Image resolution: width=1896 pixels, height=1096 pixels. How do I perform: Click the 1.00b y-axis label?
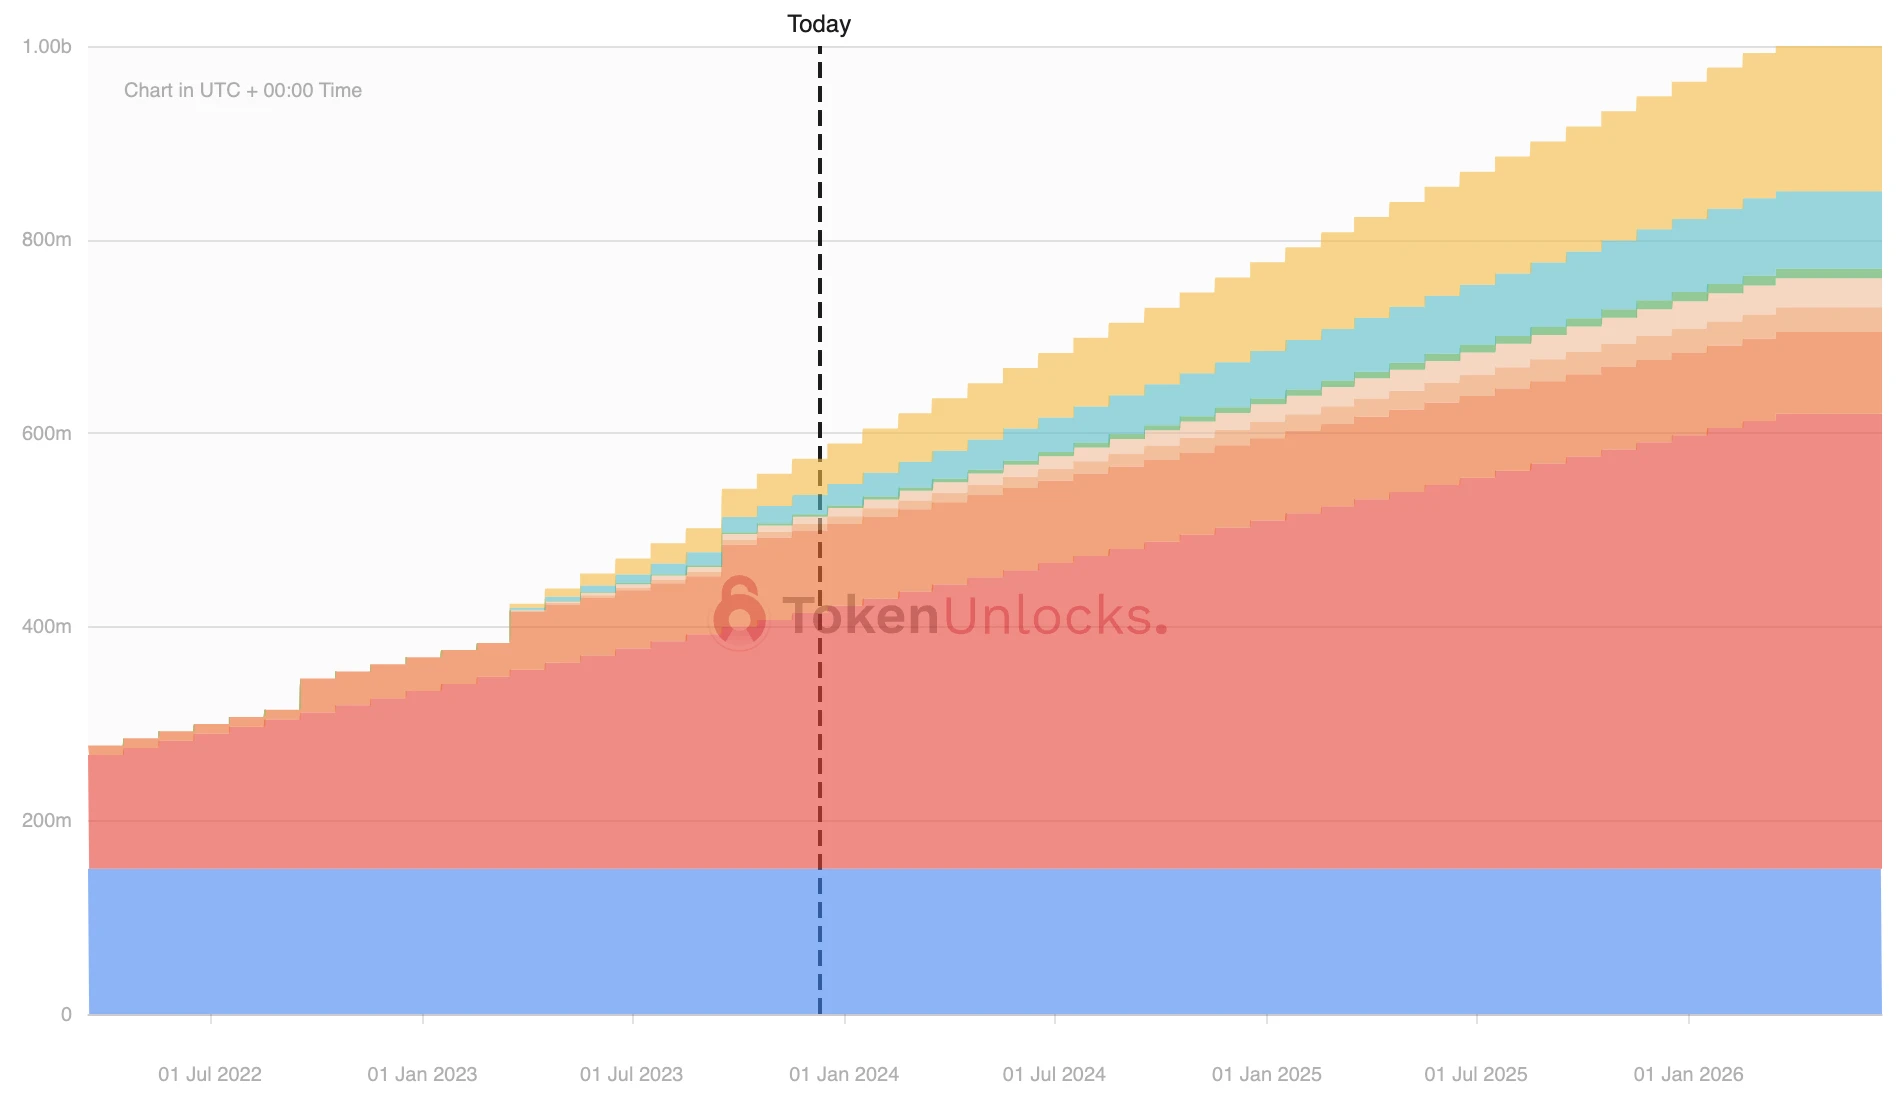[x=47, y=47]
